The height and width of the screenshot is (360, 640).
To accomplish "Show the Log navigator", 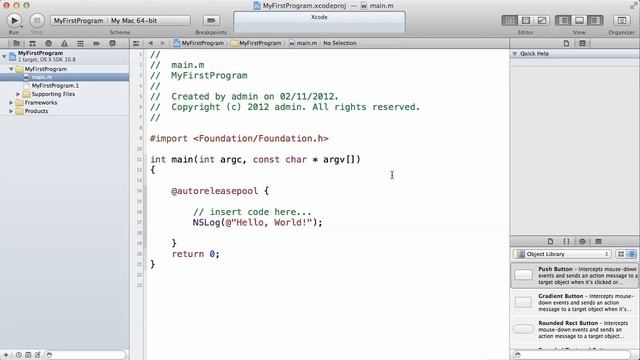I will point(112,43).
